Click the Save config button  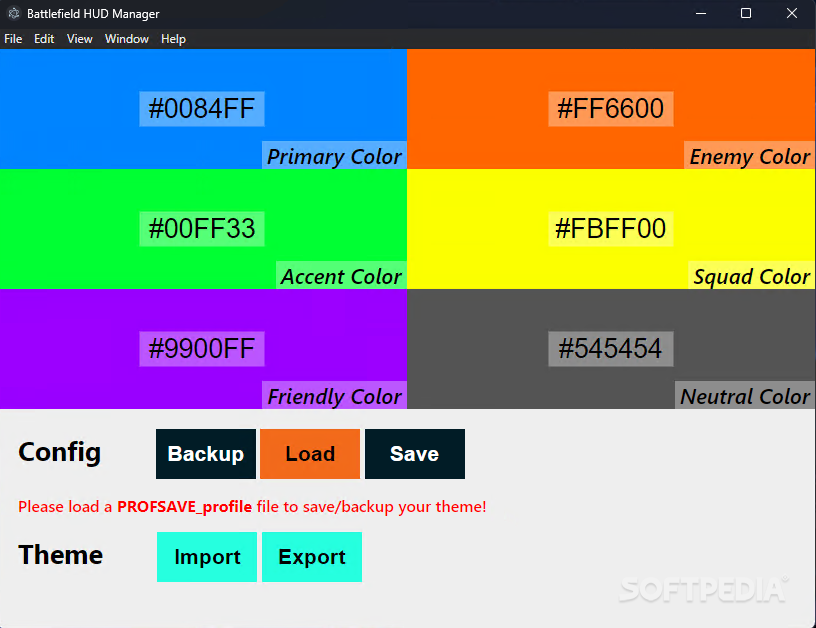pos(415,454)
